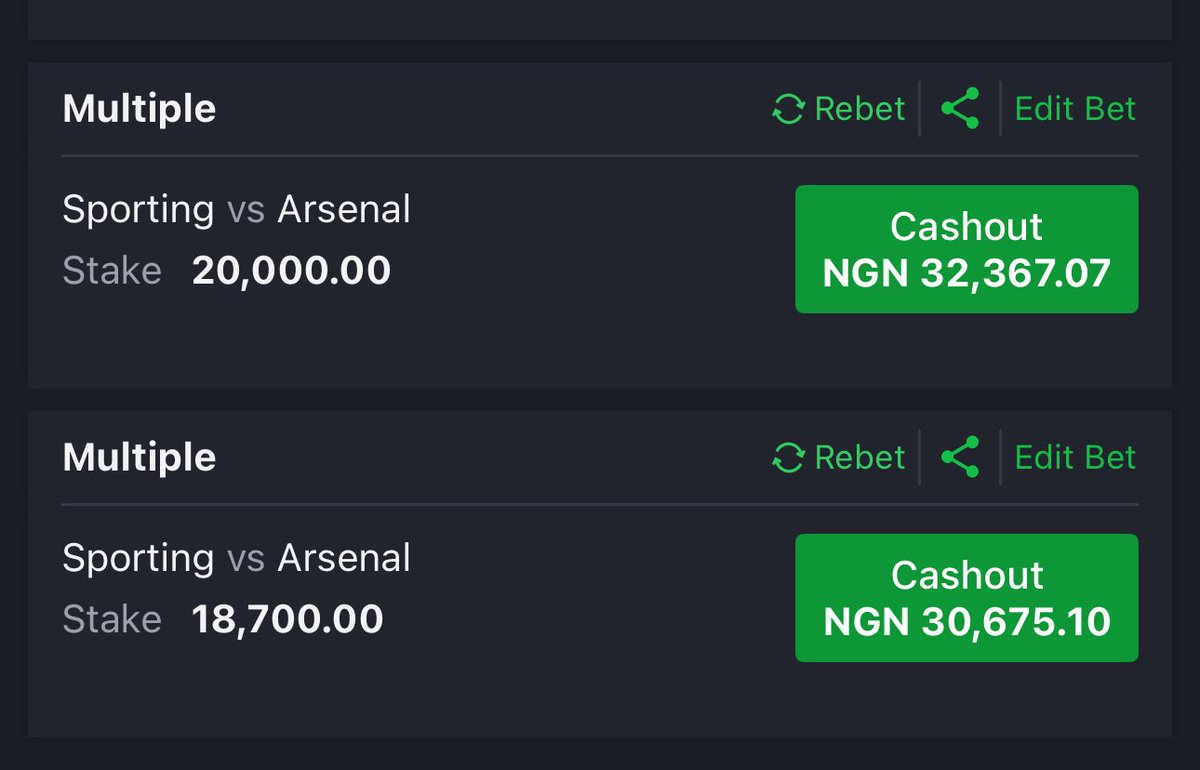The height and width of the screenshot is (770, 1200).
Task: Select the Rebet label on the second Multiple bet
Action: click(859, 457)
